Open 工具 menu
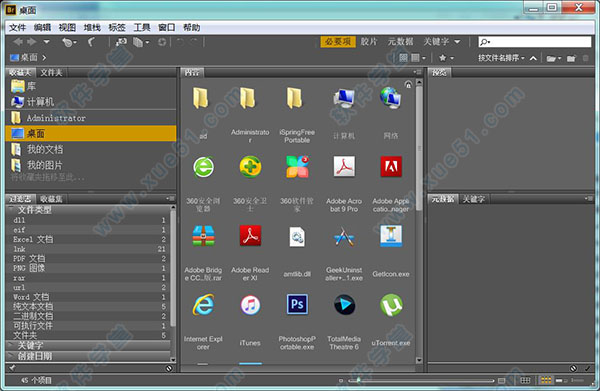Screen dimensions: 600x391 (x=142, y=28)
